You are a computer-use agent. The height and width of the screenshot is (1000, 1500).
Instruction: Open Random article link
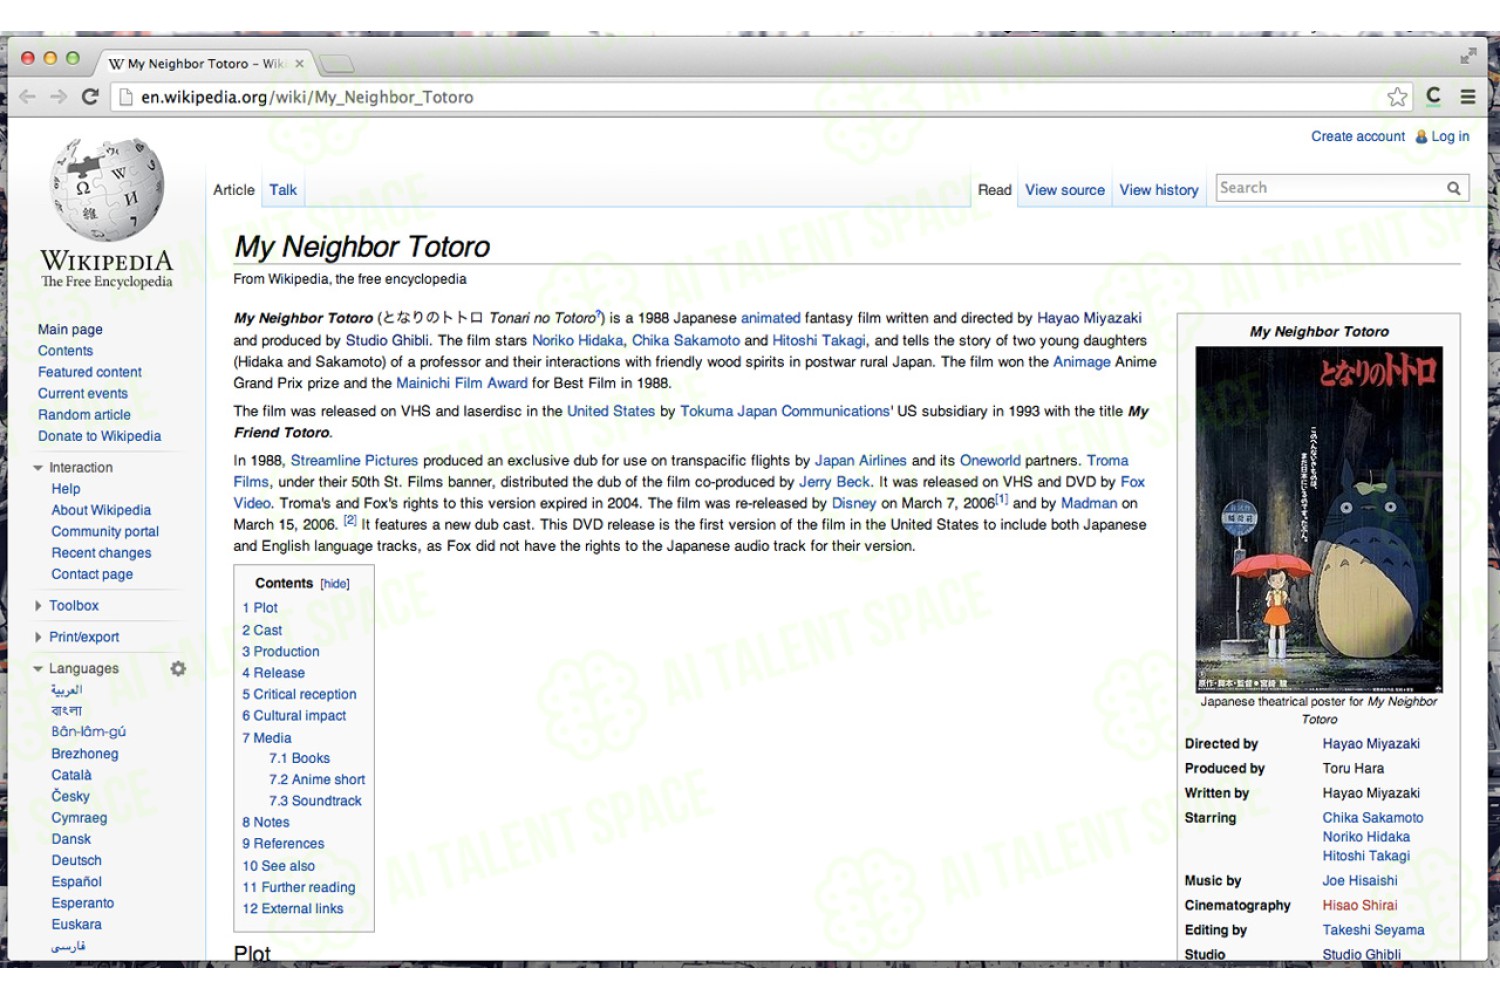coord(84,415)
